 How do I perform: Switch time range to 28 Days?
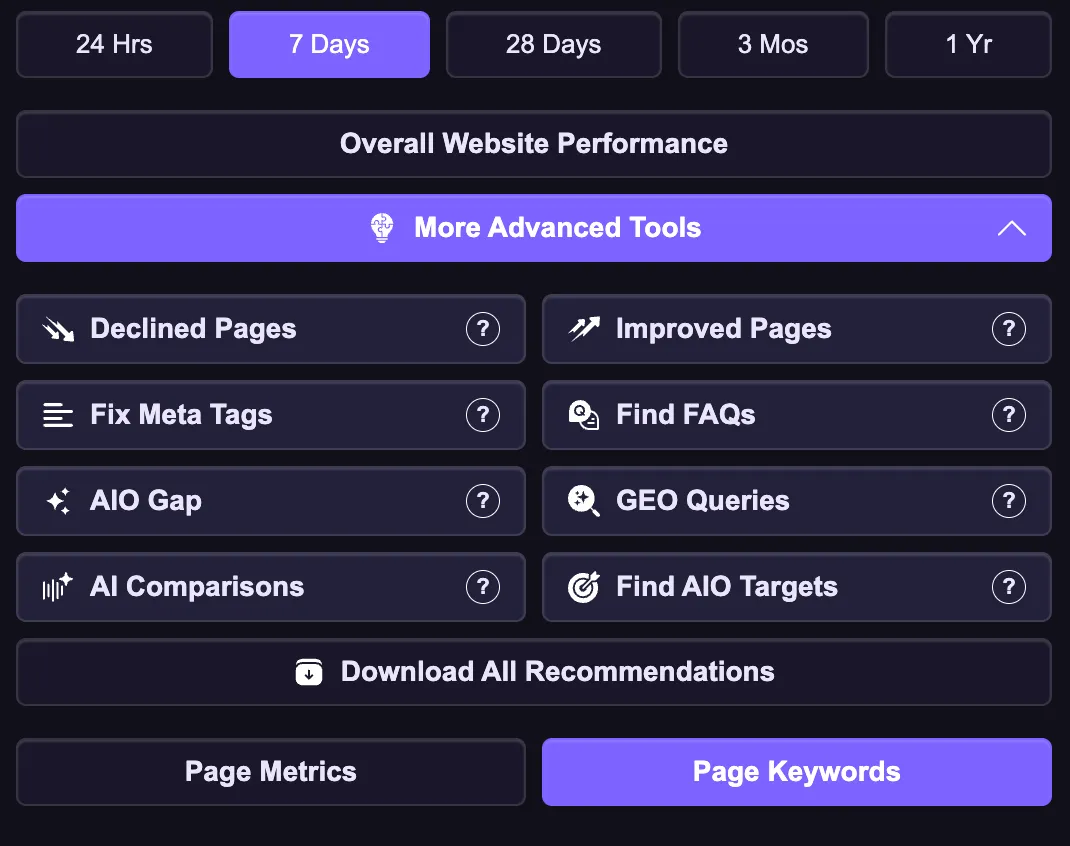(553, 45)
